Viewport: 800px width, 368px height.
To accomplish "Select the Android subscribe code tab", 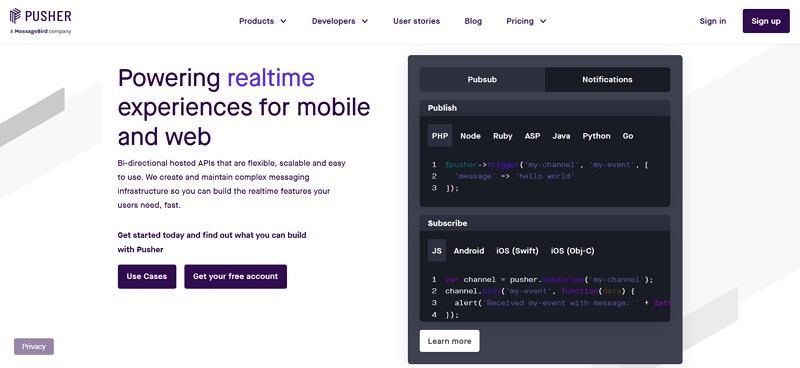I will pos(469,251).
